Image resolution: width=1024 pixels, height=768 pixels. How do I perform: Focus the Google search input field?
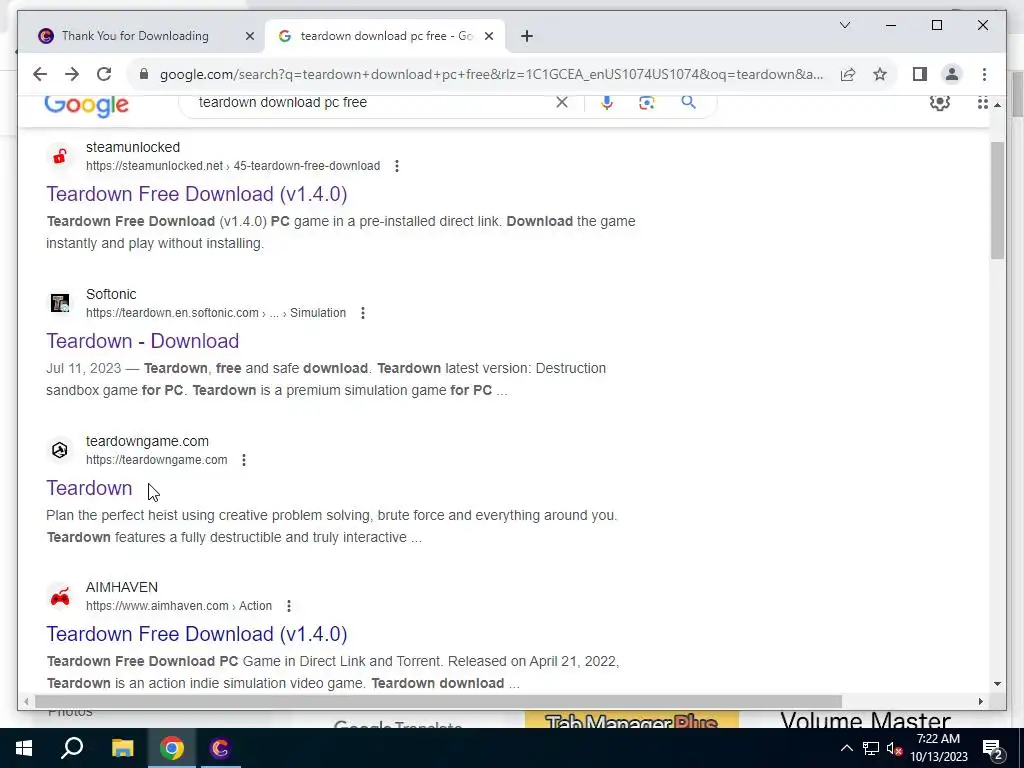[372, 103]
